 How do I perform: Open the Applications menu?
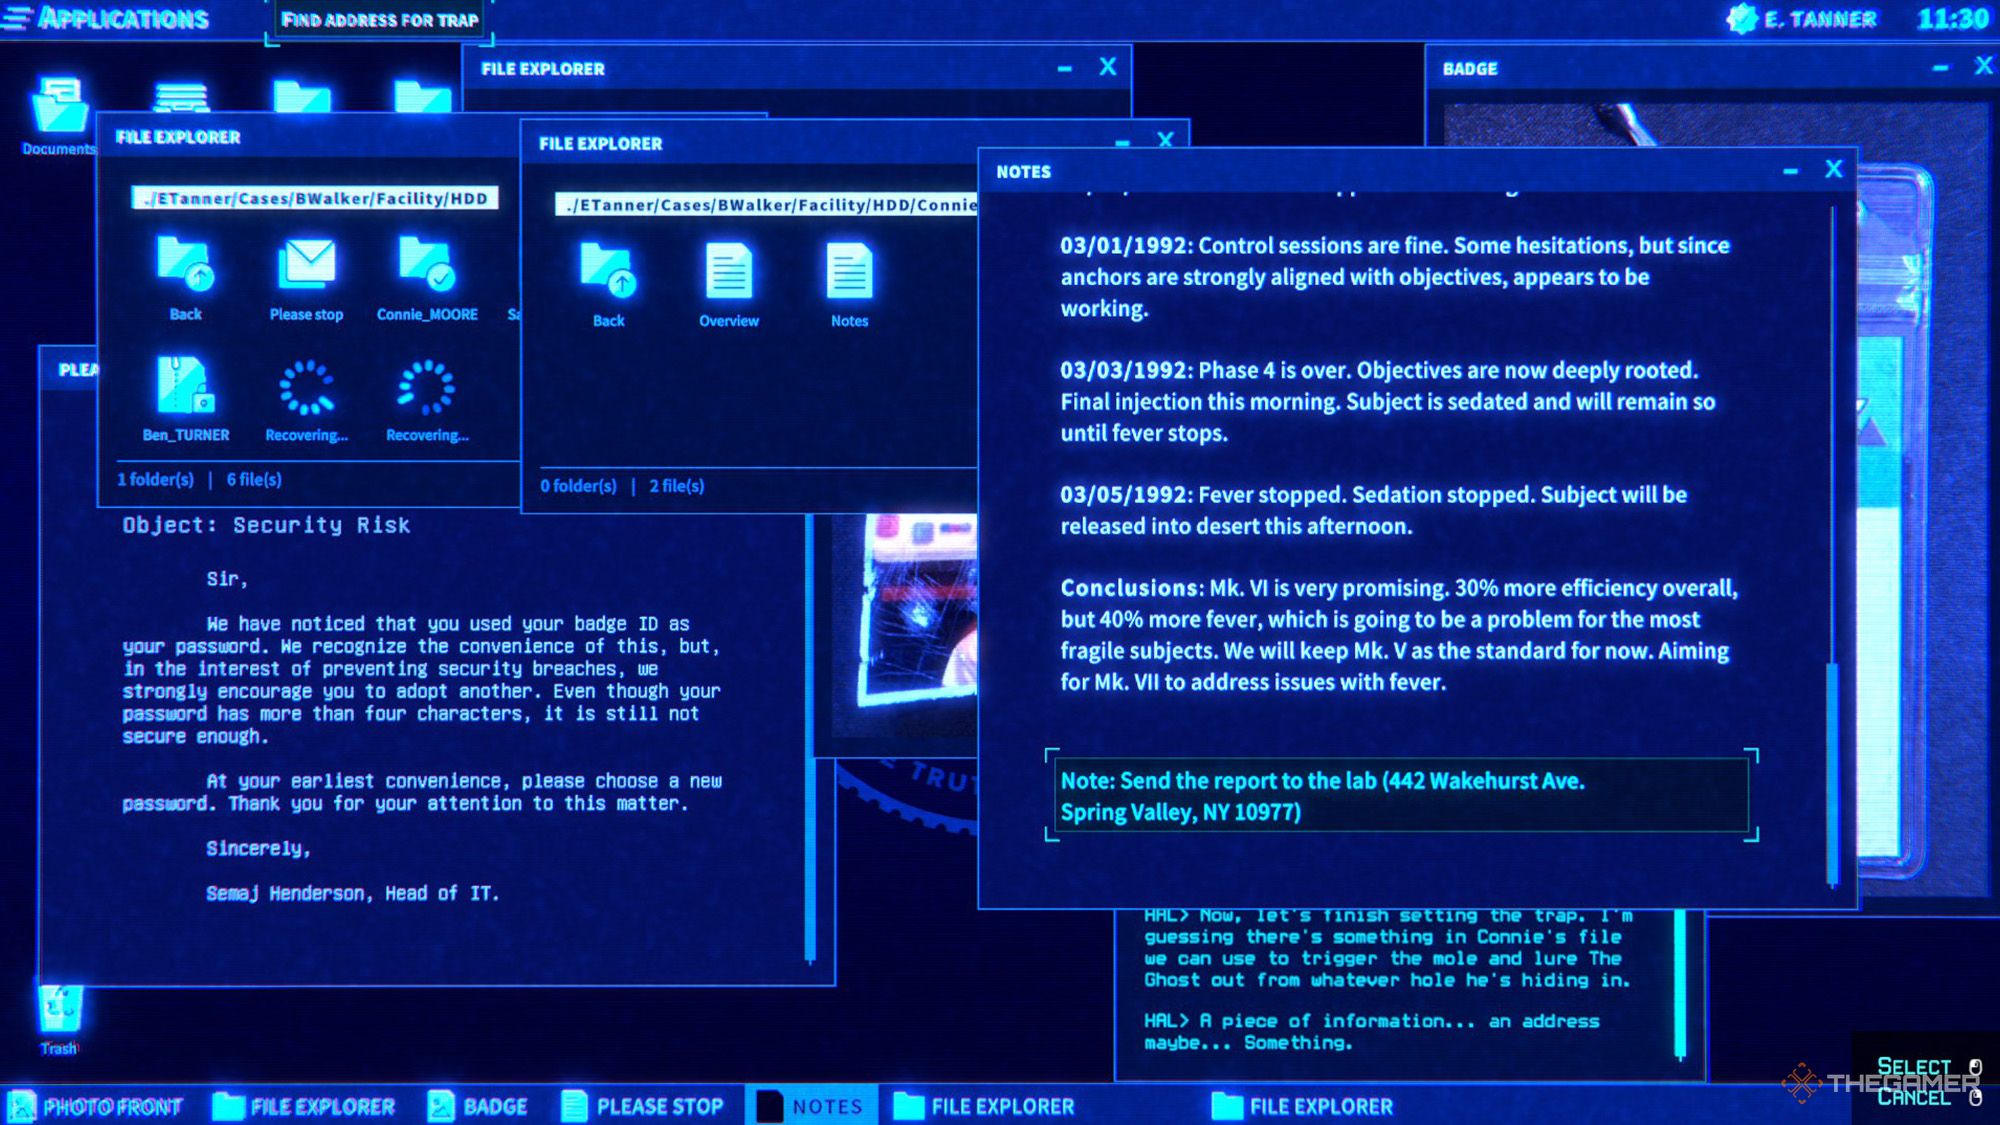(106, 18)
